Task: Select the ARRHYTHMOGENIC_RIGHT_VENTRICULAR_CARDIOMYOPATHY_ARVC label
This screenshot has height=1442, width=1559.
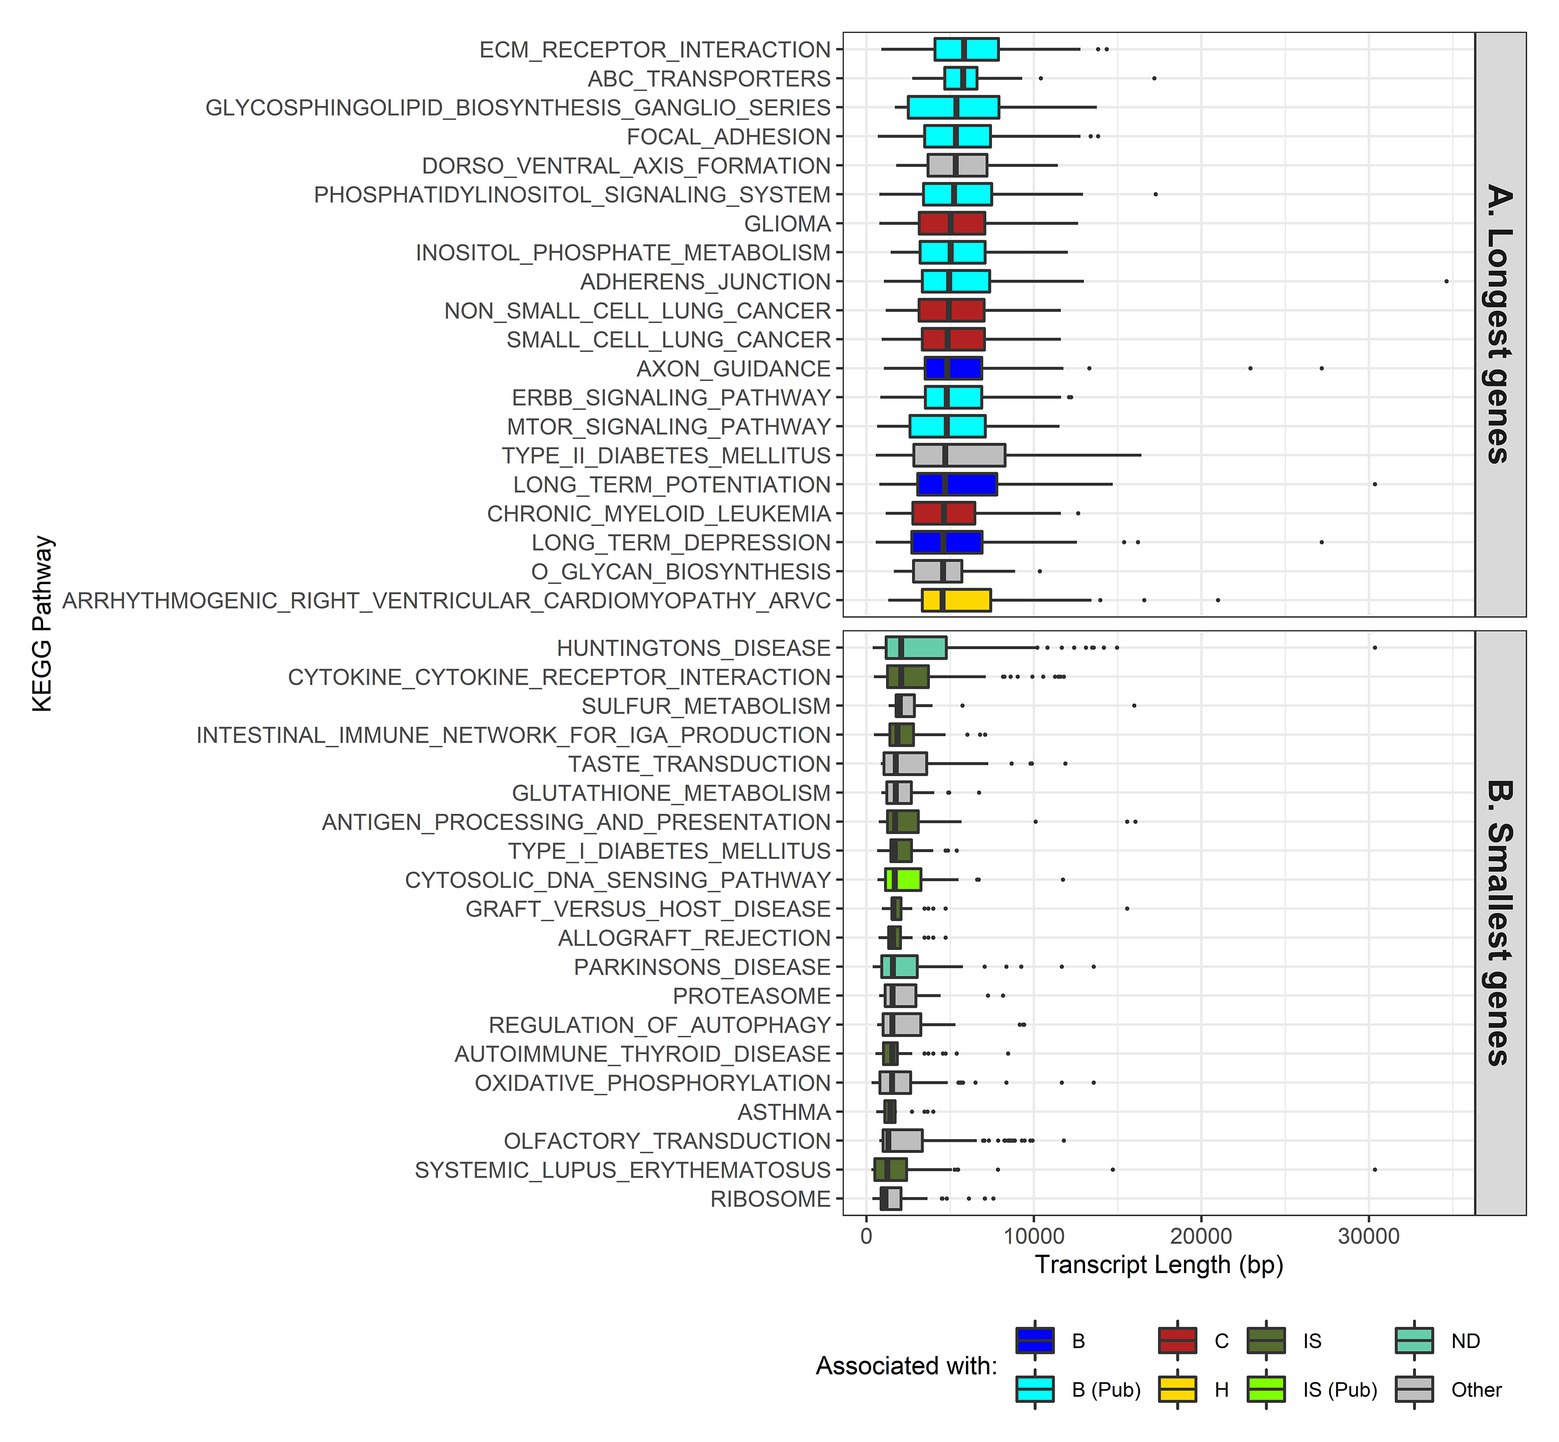Action: (447, 601)
